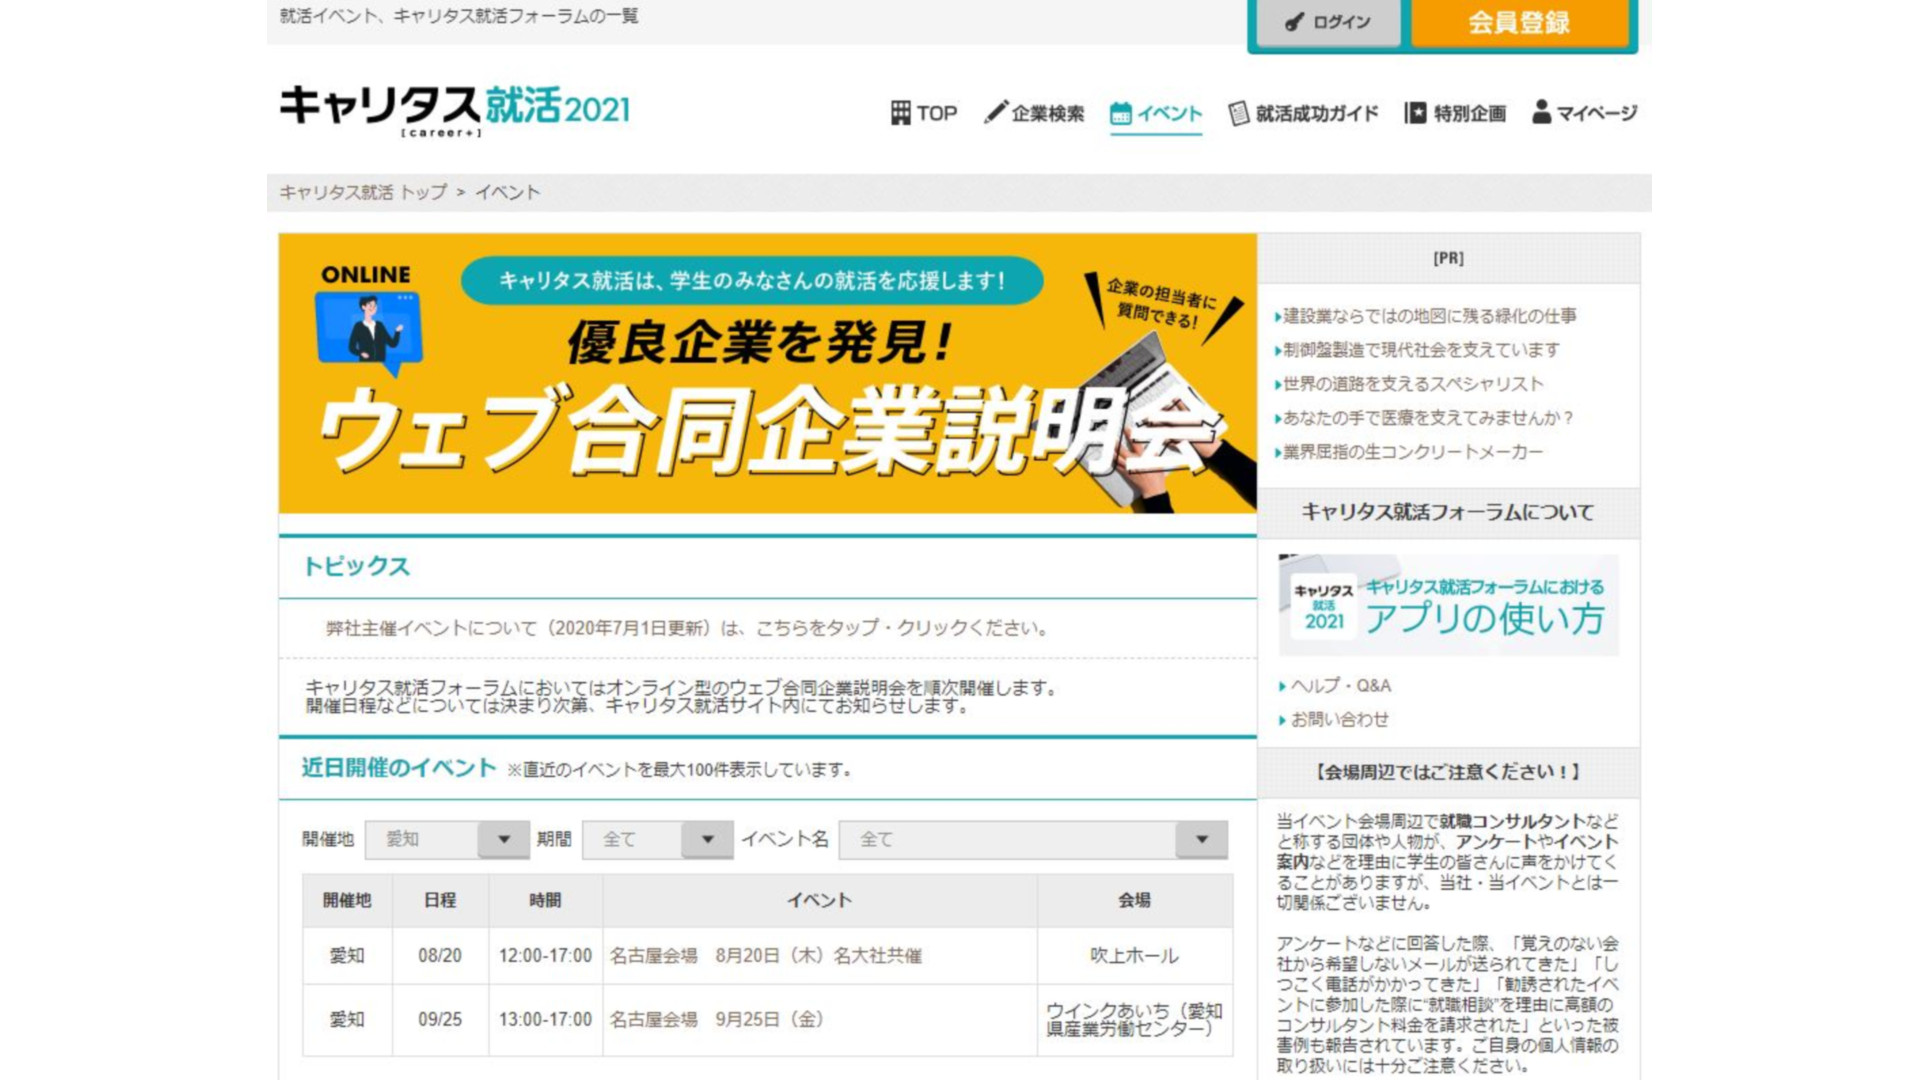Click 弊社主催イベントについて topic notice
The width and height of the screenshot is (1920, 1080).
[x=687, y=628]
